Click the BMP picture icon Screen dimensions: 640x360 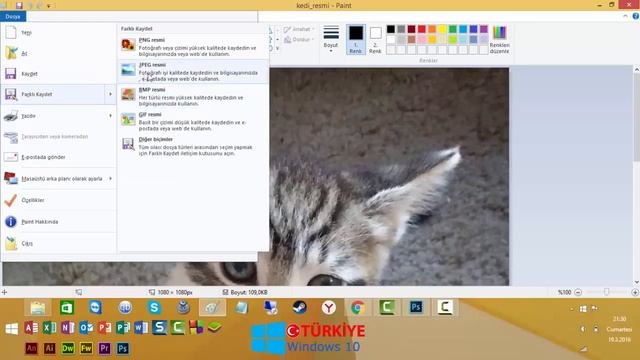click(128, 94)
